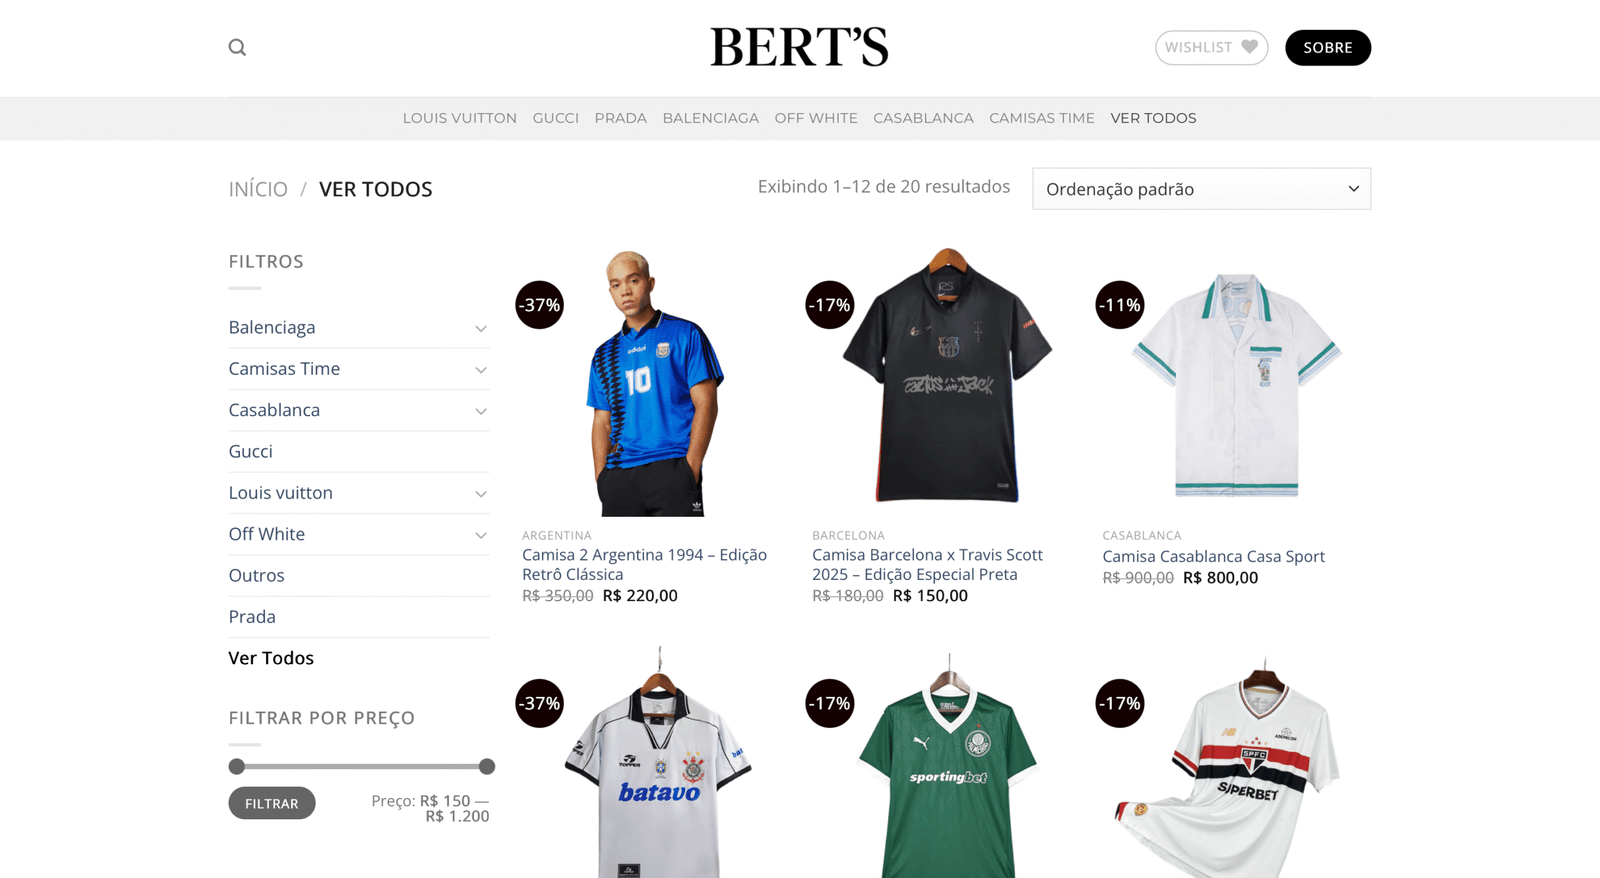This screenshot has height=878, width=1600.
Task: Click the BERT'S logo
Action: tap(799, 47)
